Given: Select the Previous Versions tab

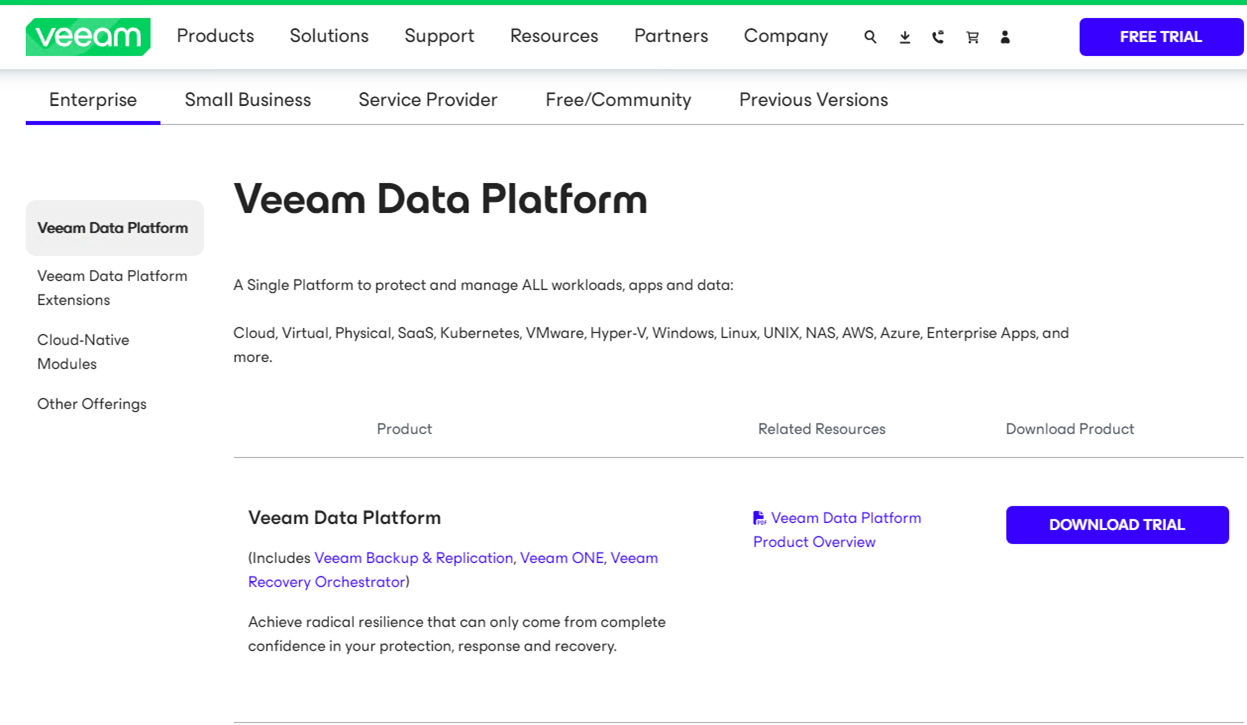Looking at the screenshot, I should (813, 100).
